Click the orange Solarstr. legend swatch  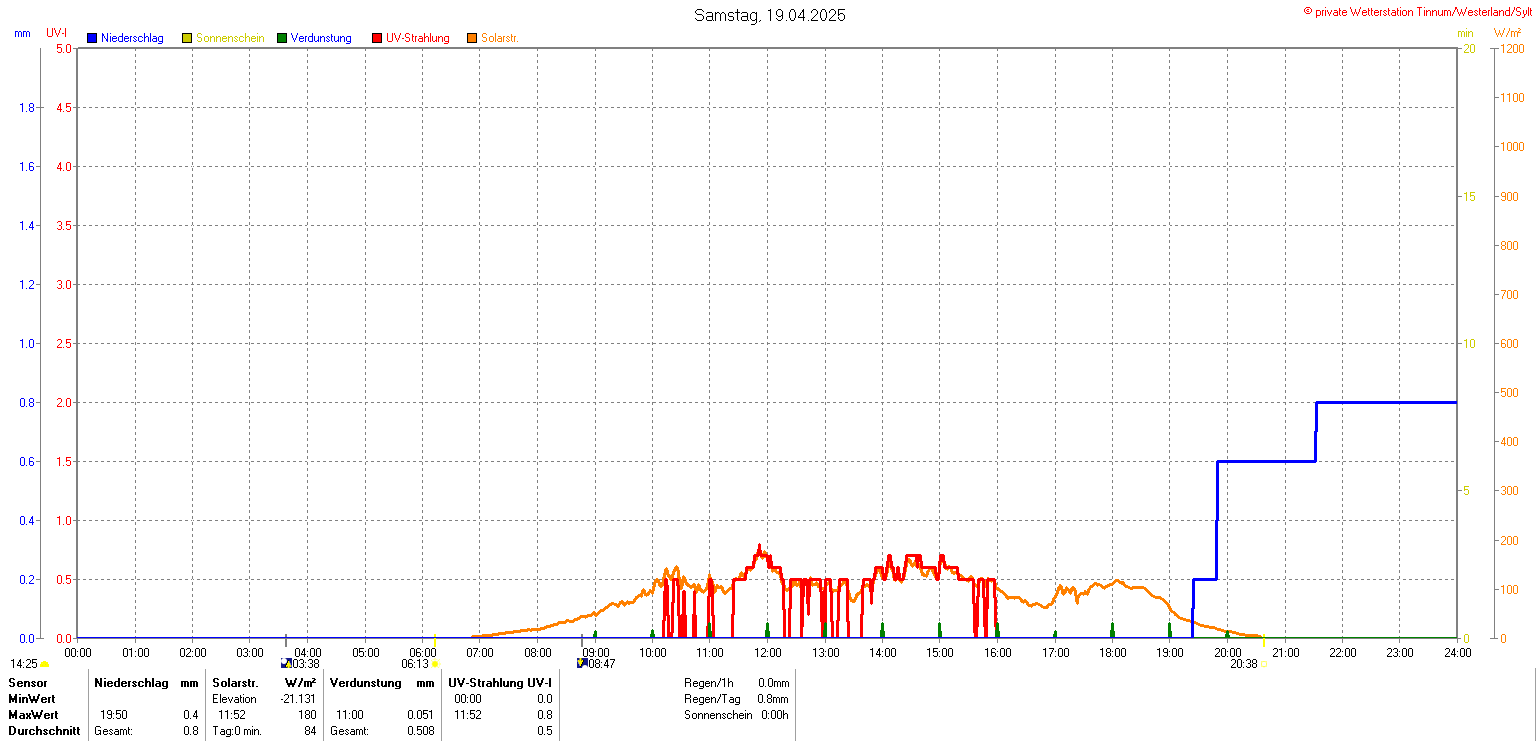pos(472,38)
